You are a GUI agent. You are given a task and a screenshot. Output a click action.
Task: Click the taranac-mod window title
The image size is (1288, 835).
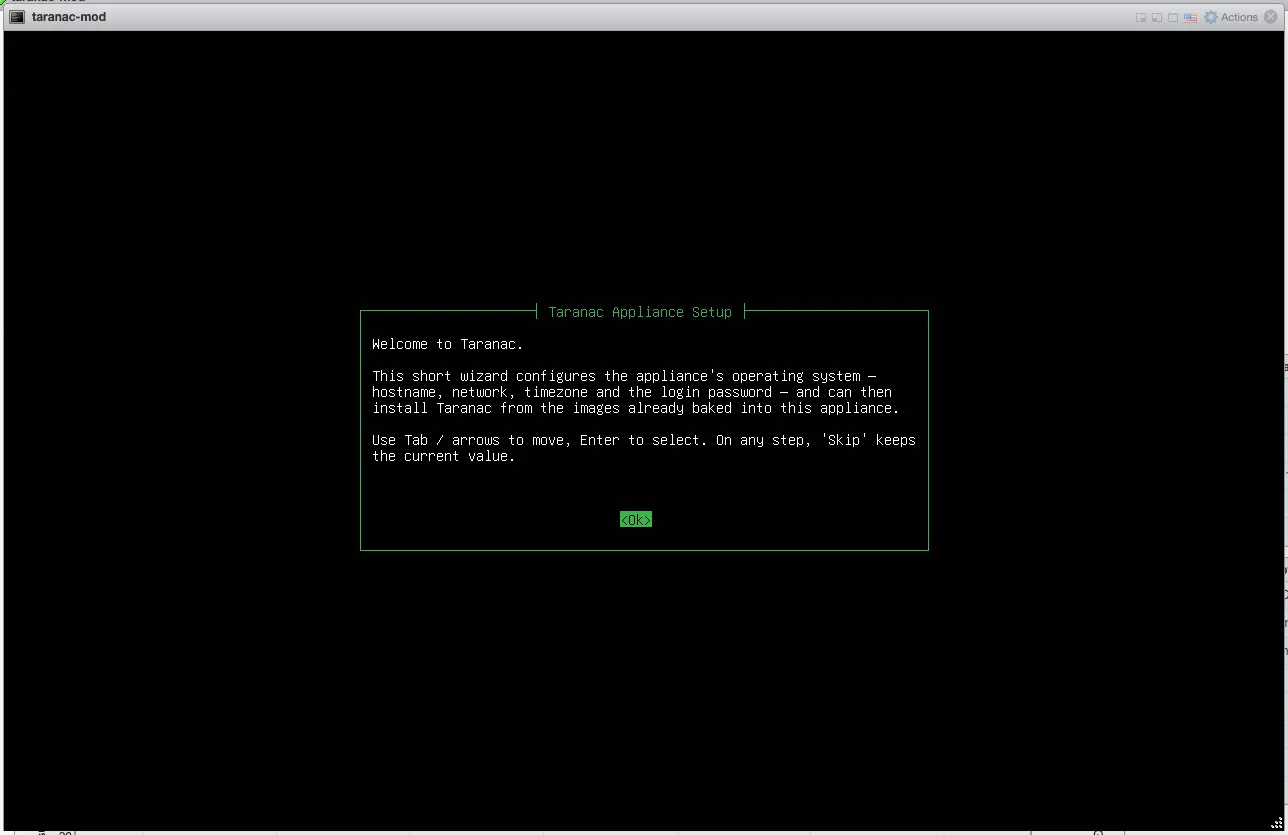pyautogui.click(x=69, y=17)
